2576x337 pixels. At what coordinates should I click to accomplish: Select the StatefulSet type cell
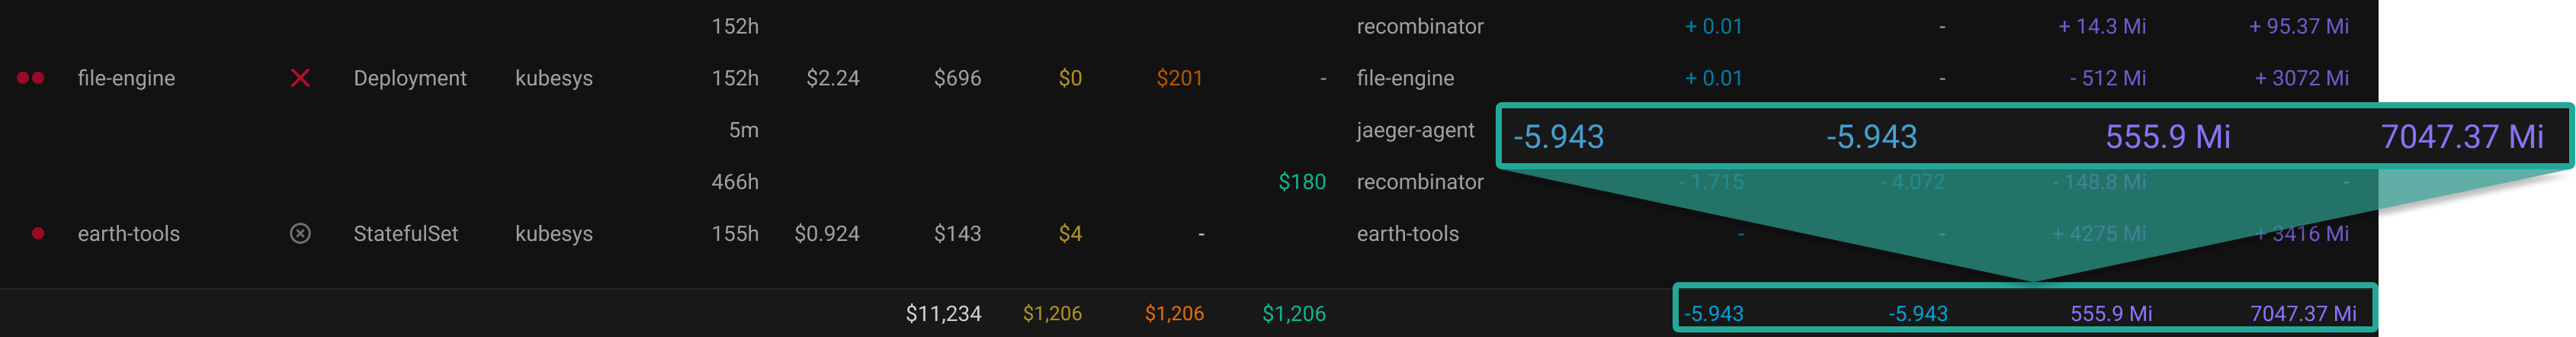tap(406, 234)
